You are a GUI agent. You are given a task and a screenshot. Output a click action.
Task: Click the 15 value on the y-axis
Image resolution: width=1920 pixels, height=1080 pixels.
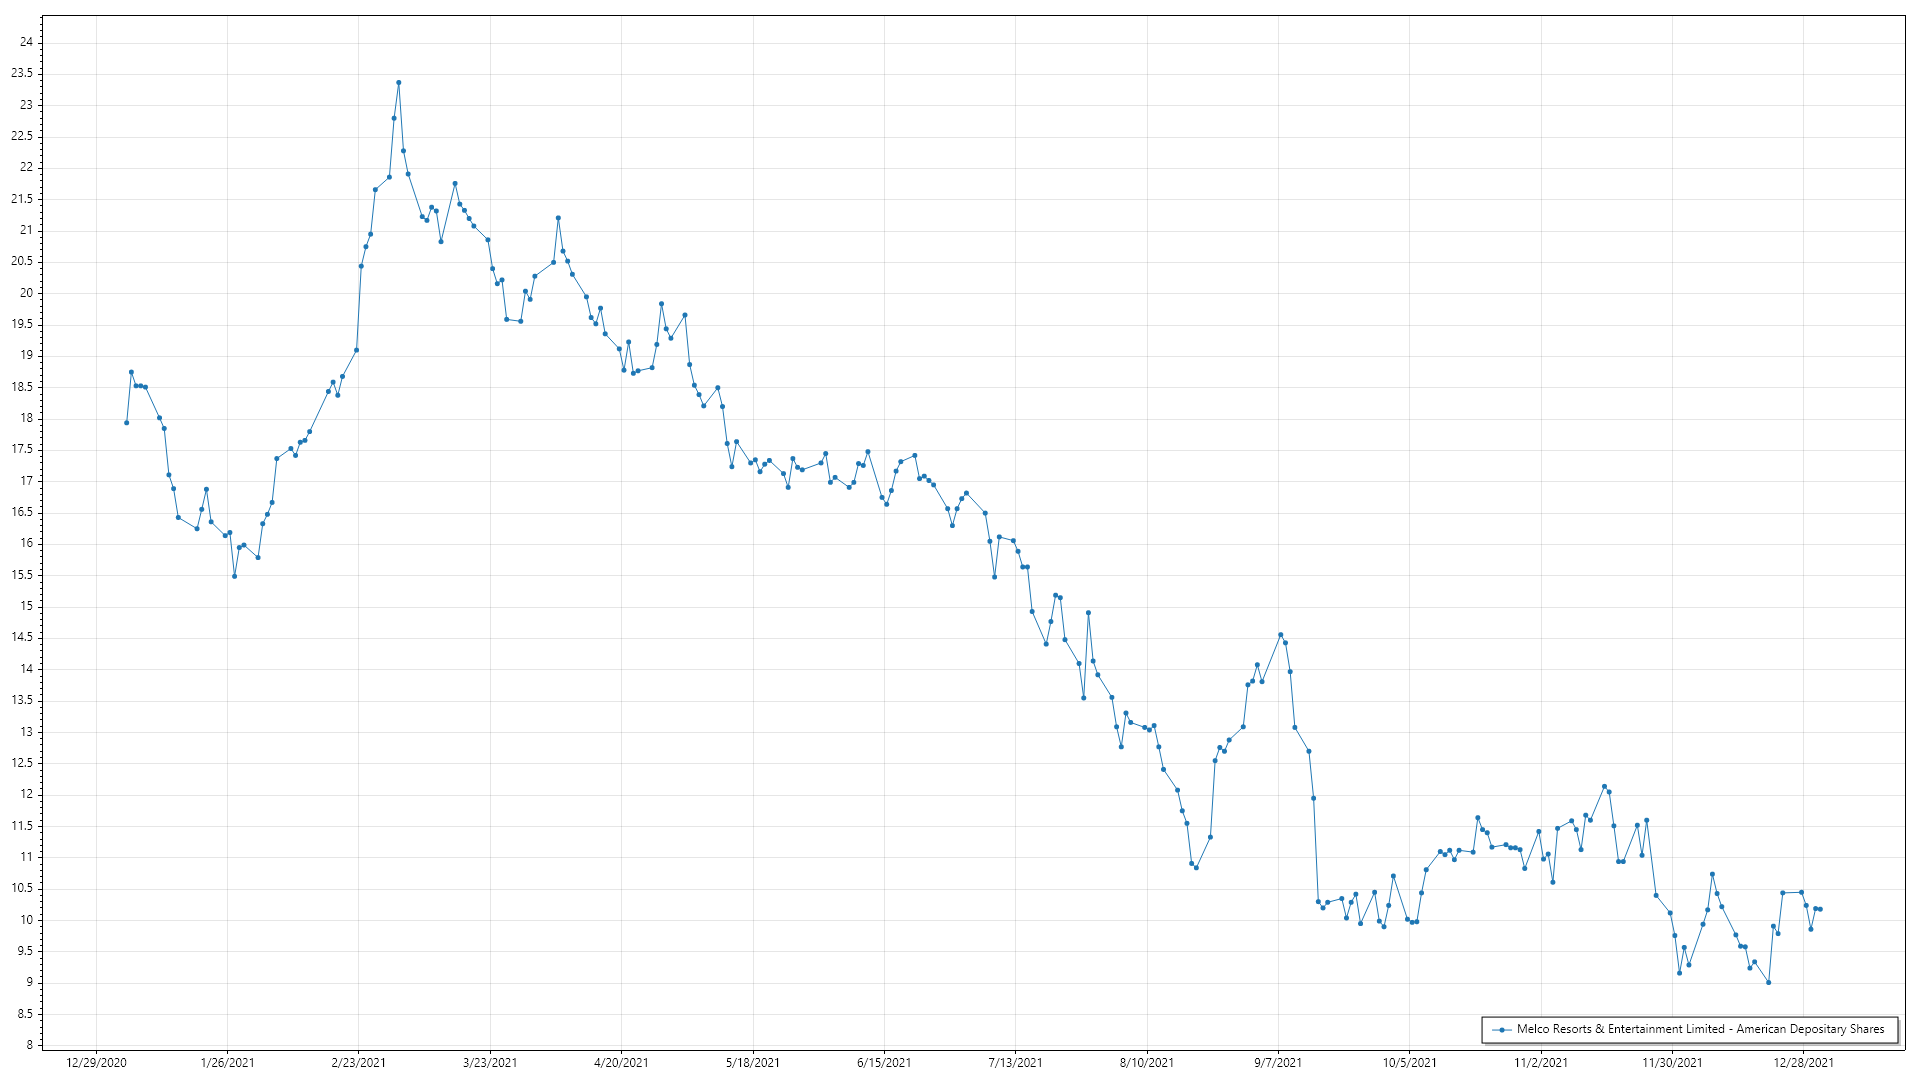[26, 606]
